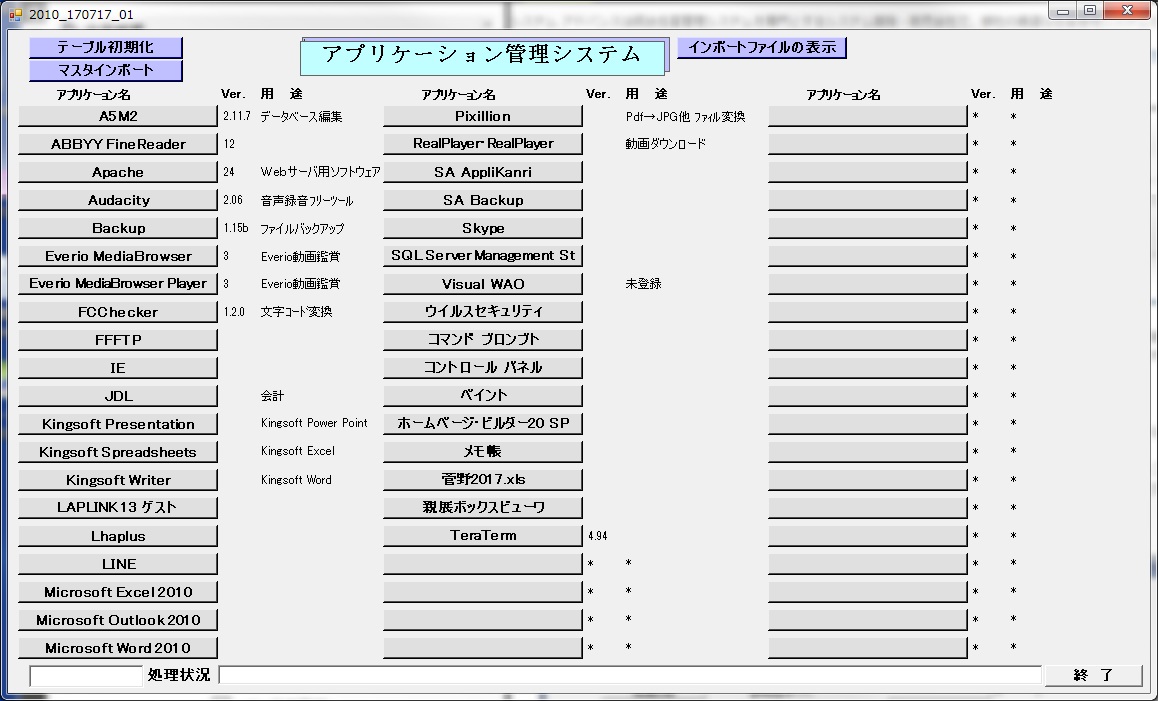Click version 2.11.7 beside A5M2
This screenshot has height=701, width=1158.
(x=236, y=117)
